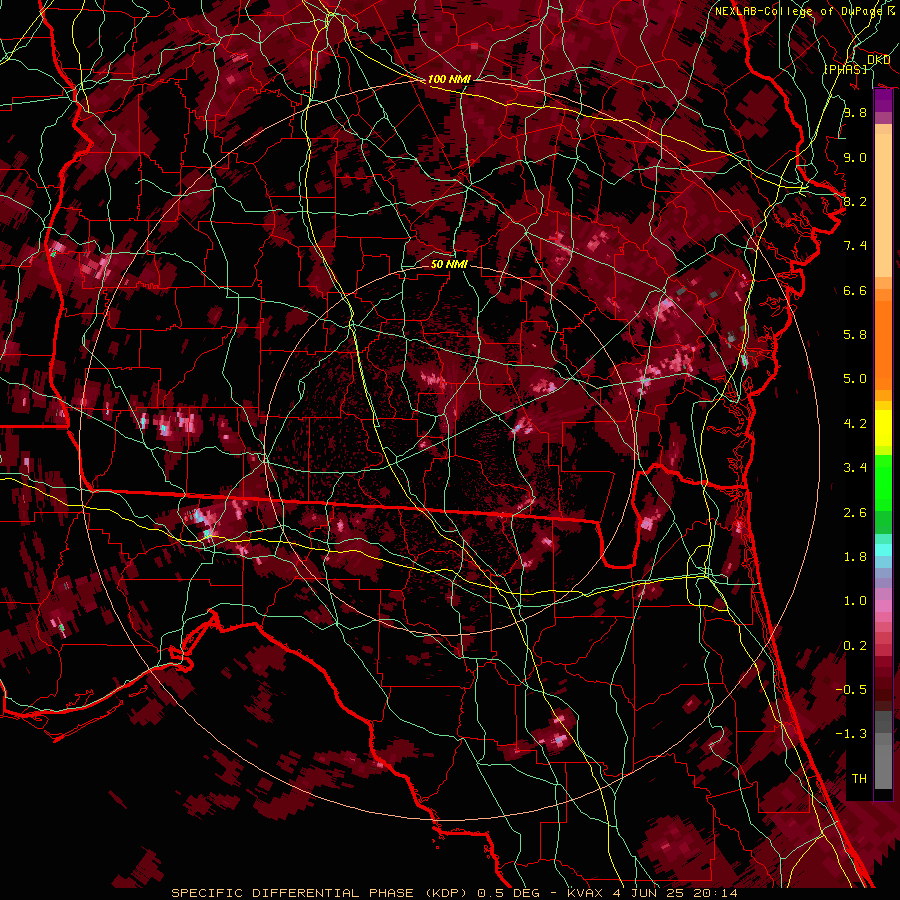
Task: Click the "5.8" scale value
Action: coord(855,335)
